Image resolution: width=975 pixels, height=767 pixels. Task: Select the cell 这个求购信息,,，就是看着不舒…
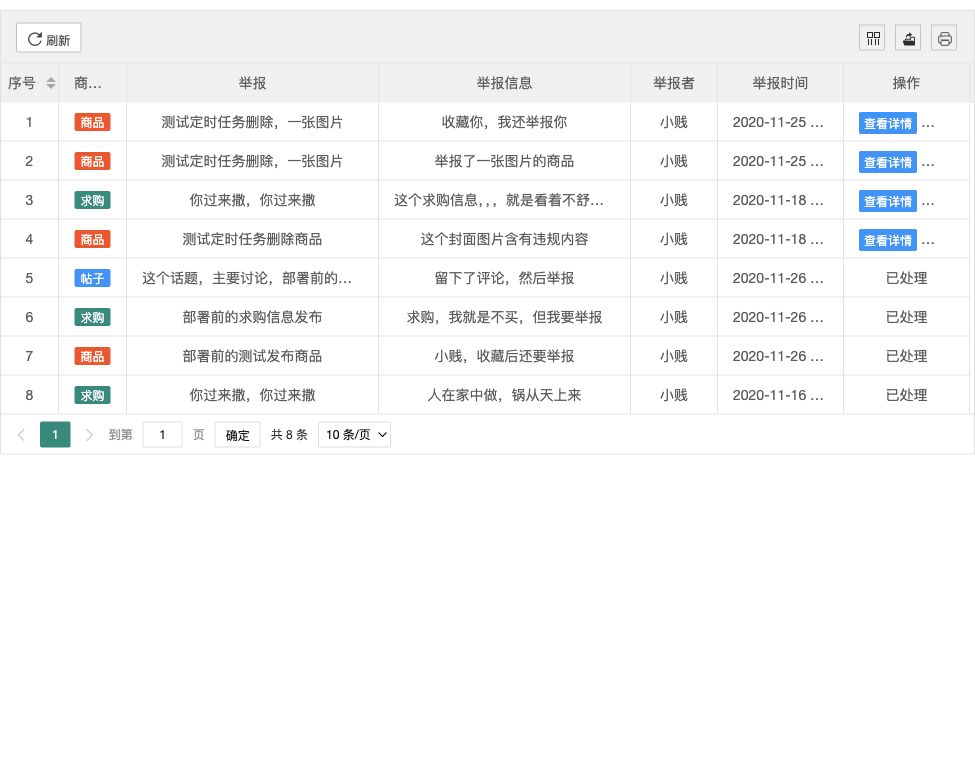504,200
